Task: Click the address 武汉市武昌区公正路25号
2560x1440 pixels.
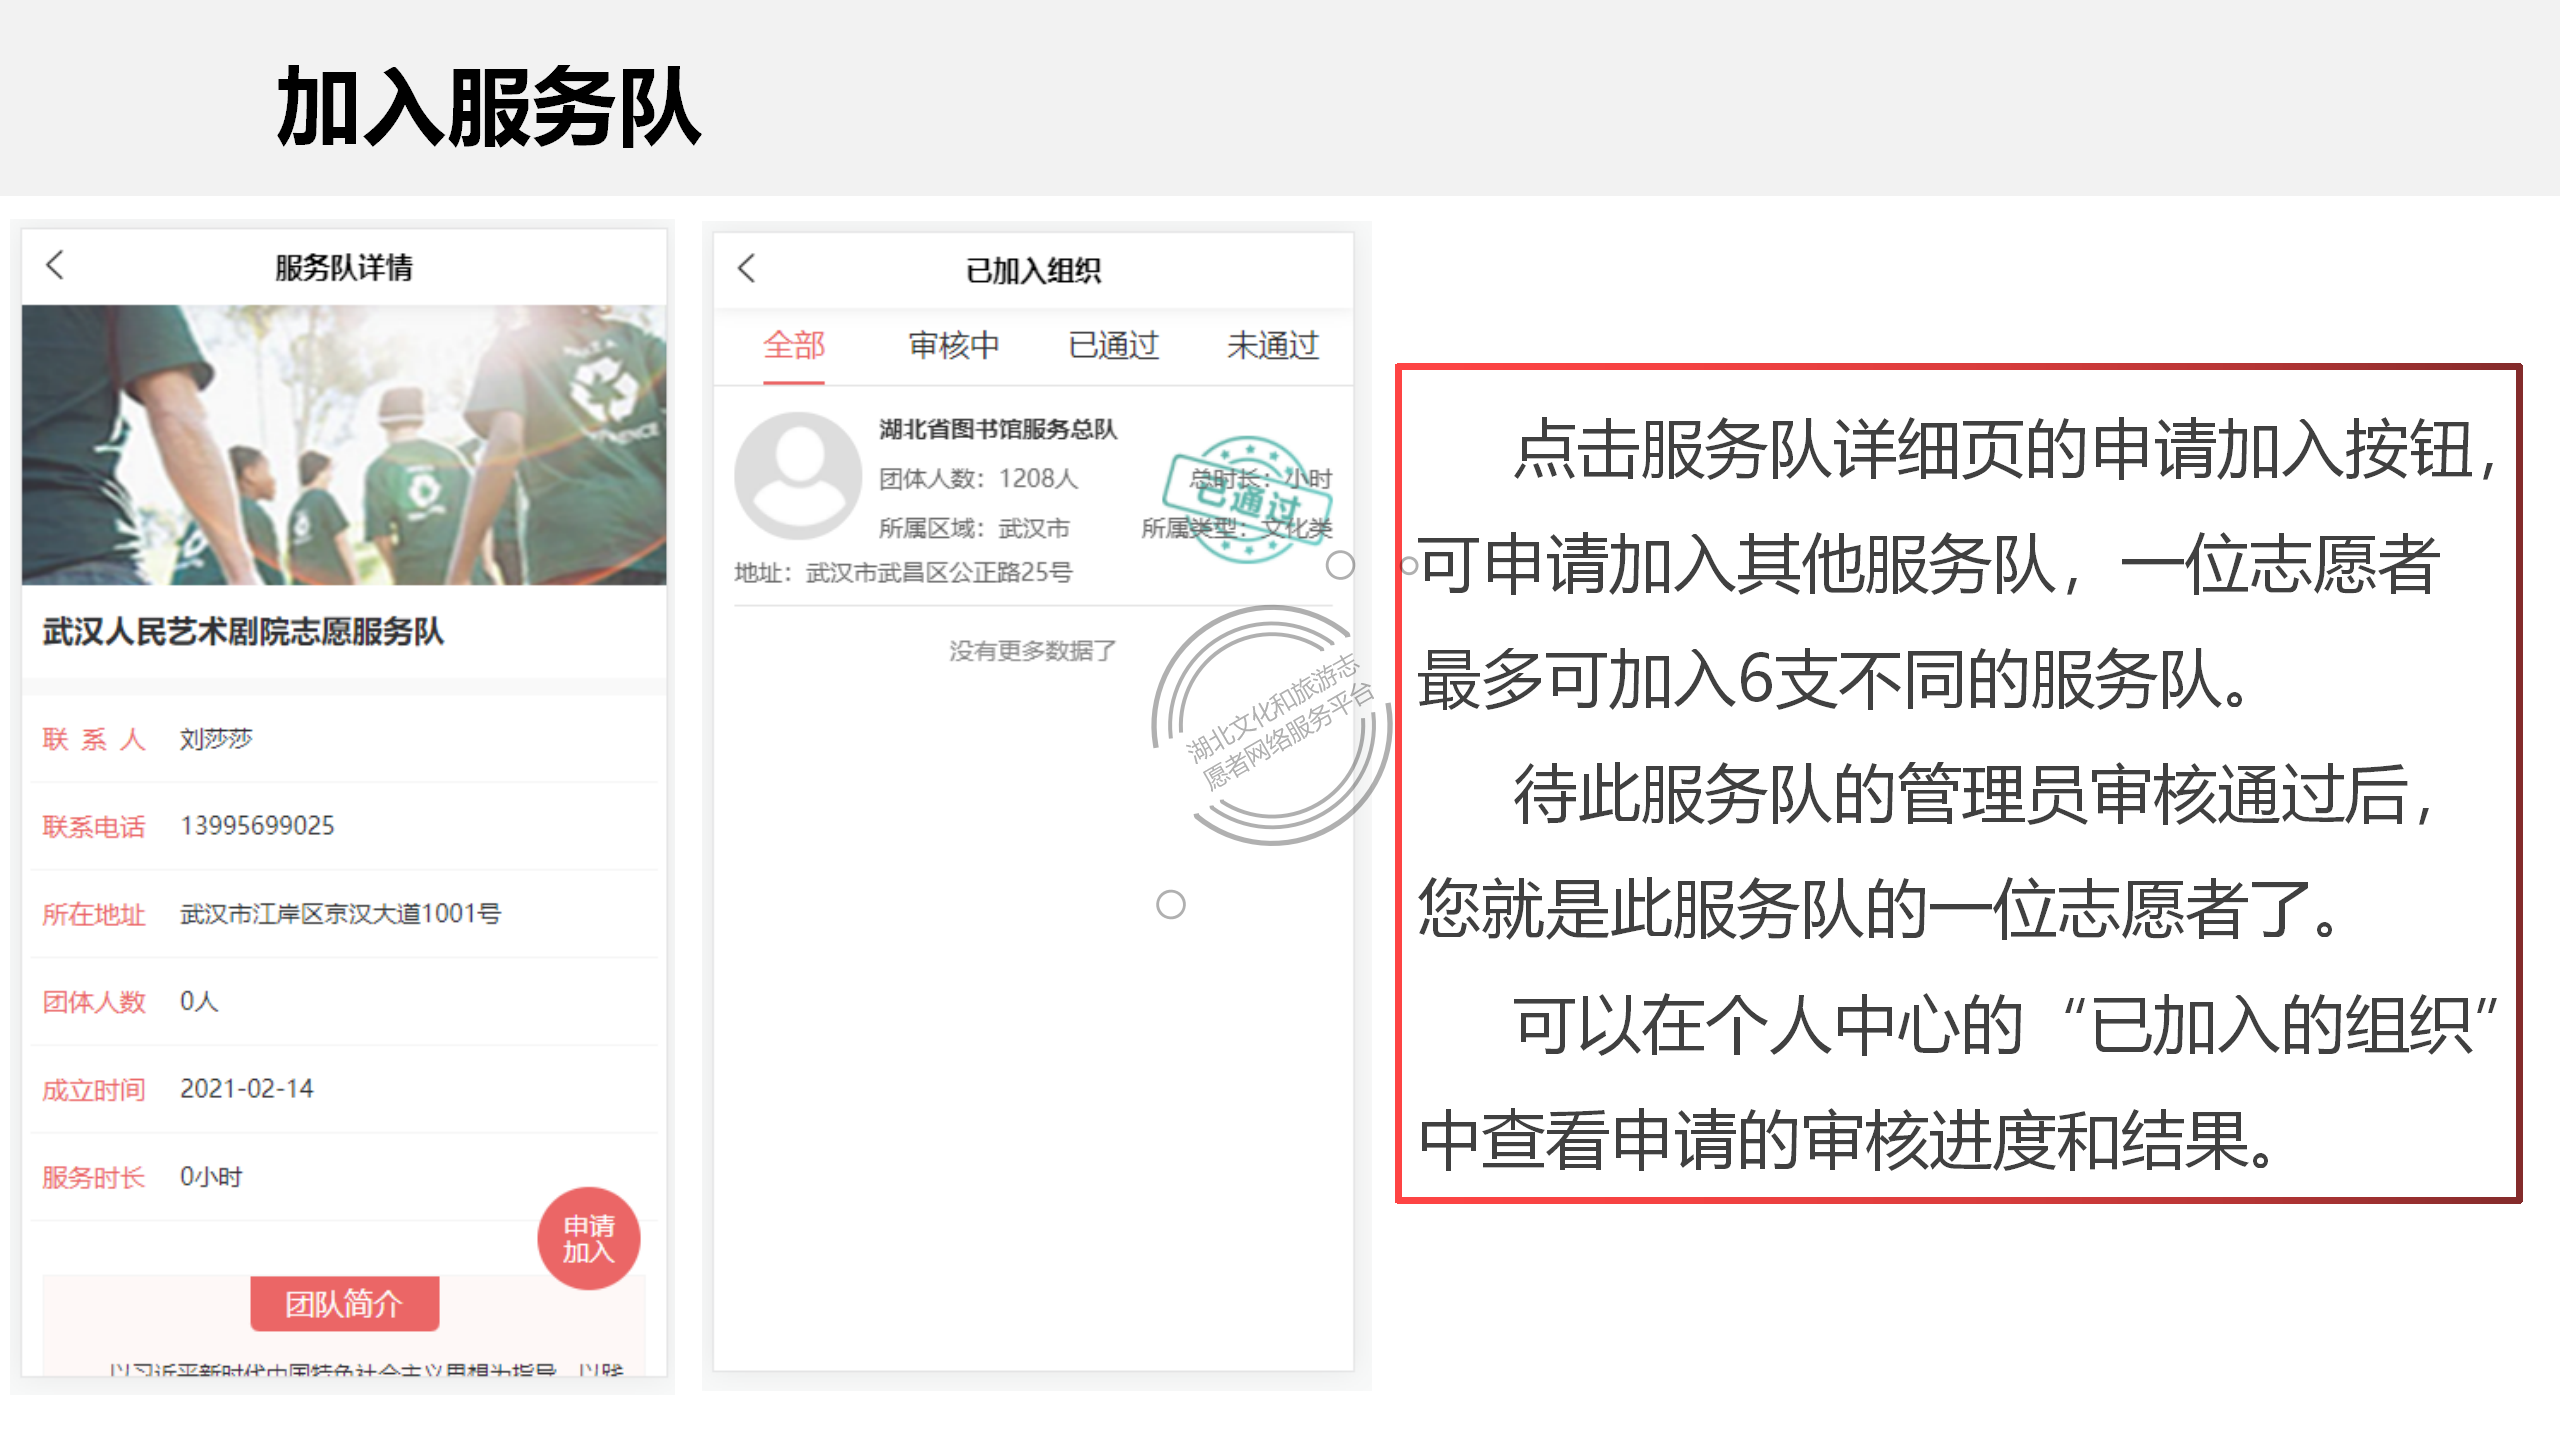Action: click(939, 573)
